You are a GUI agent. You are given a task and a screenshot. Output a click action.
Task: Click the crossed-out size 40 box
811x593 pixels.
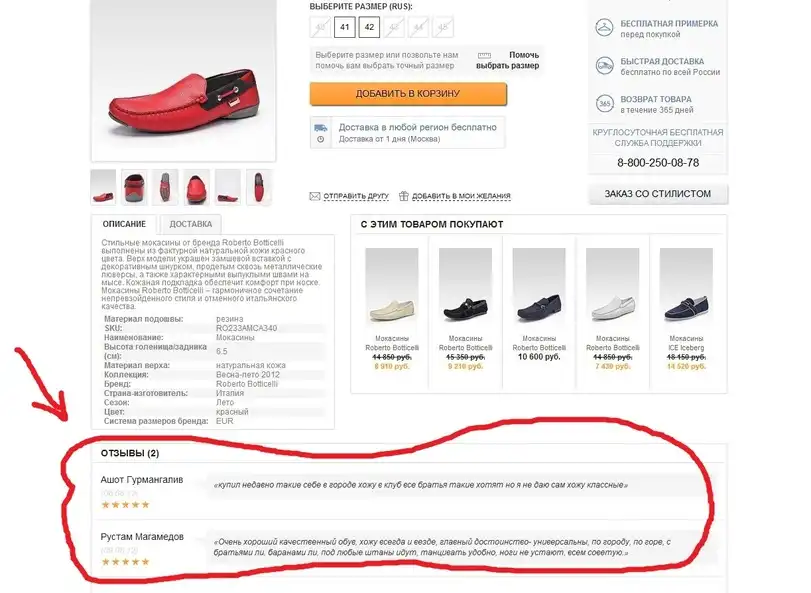pos(320,27)
